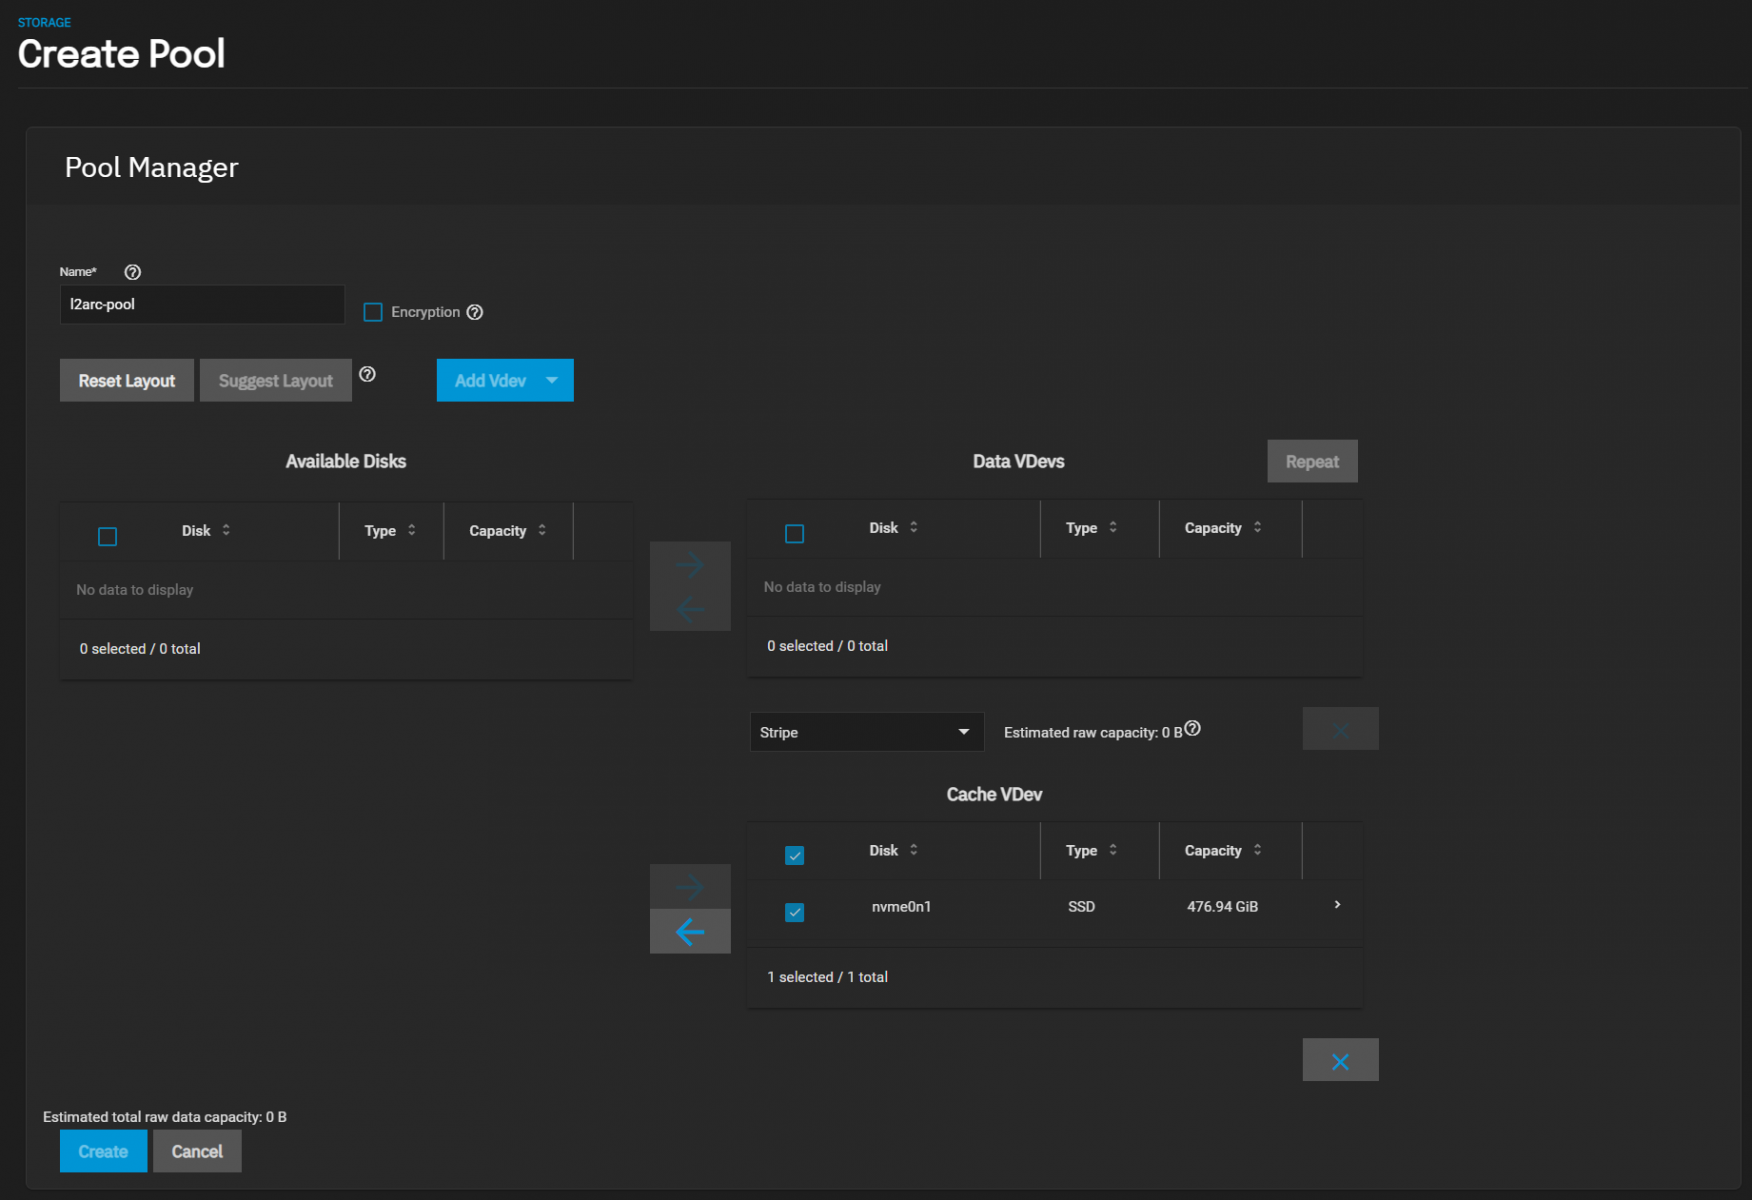The image size is (1752, 1200).
Task: Uncheck the nvme0n1 disk checkbox
Action: point(795,912)
